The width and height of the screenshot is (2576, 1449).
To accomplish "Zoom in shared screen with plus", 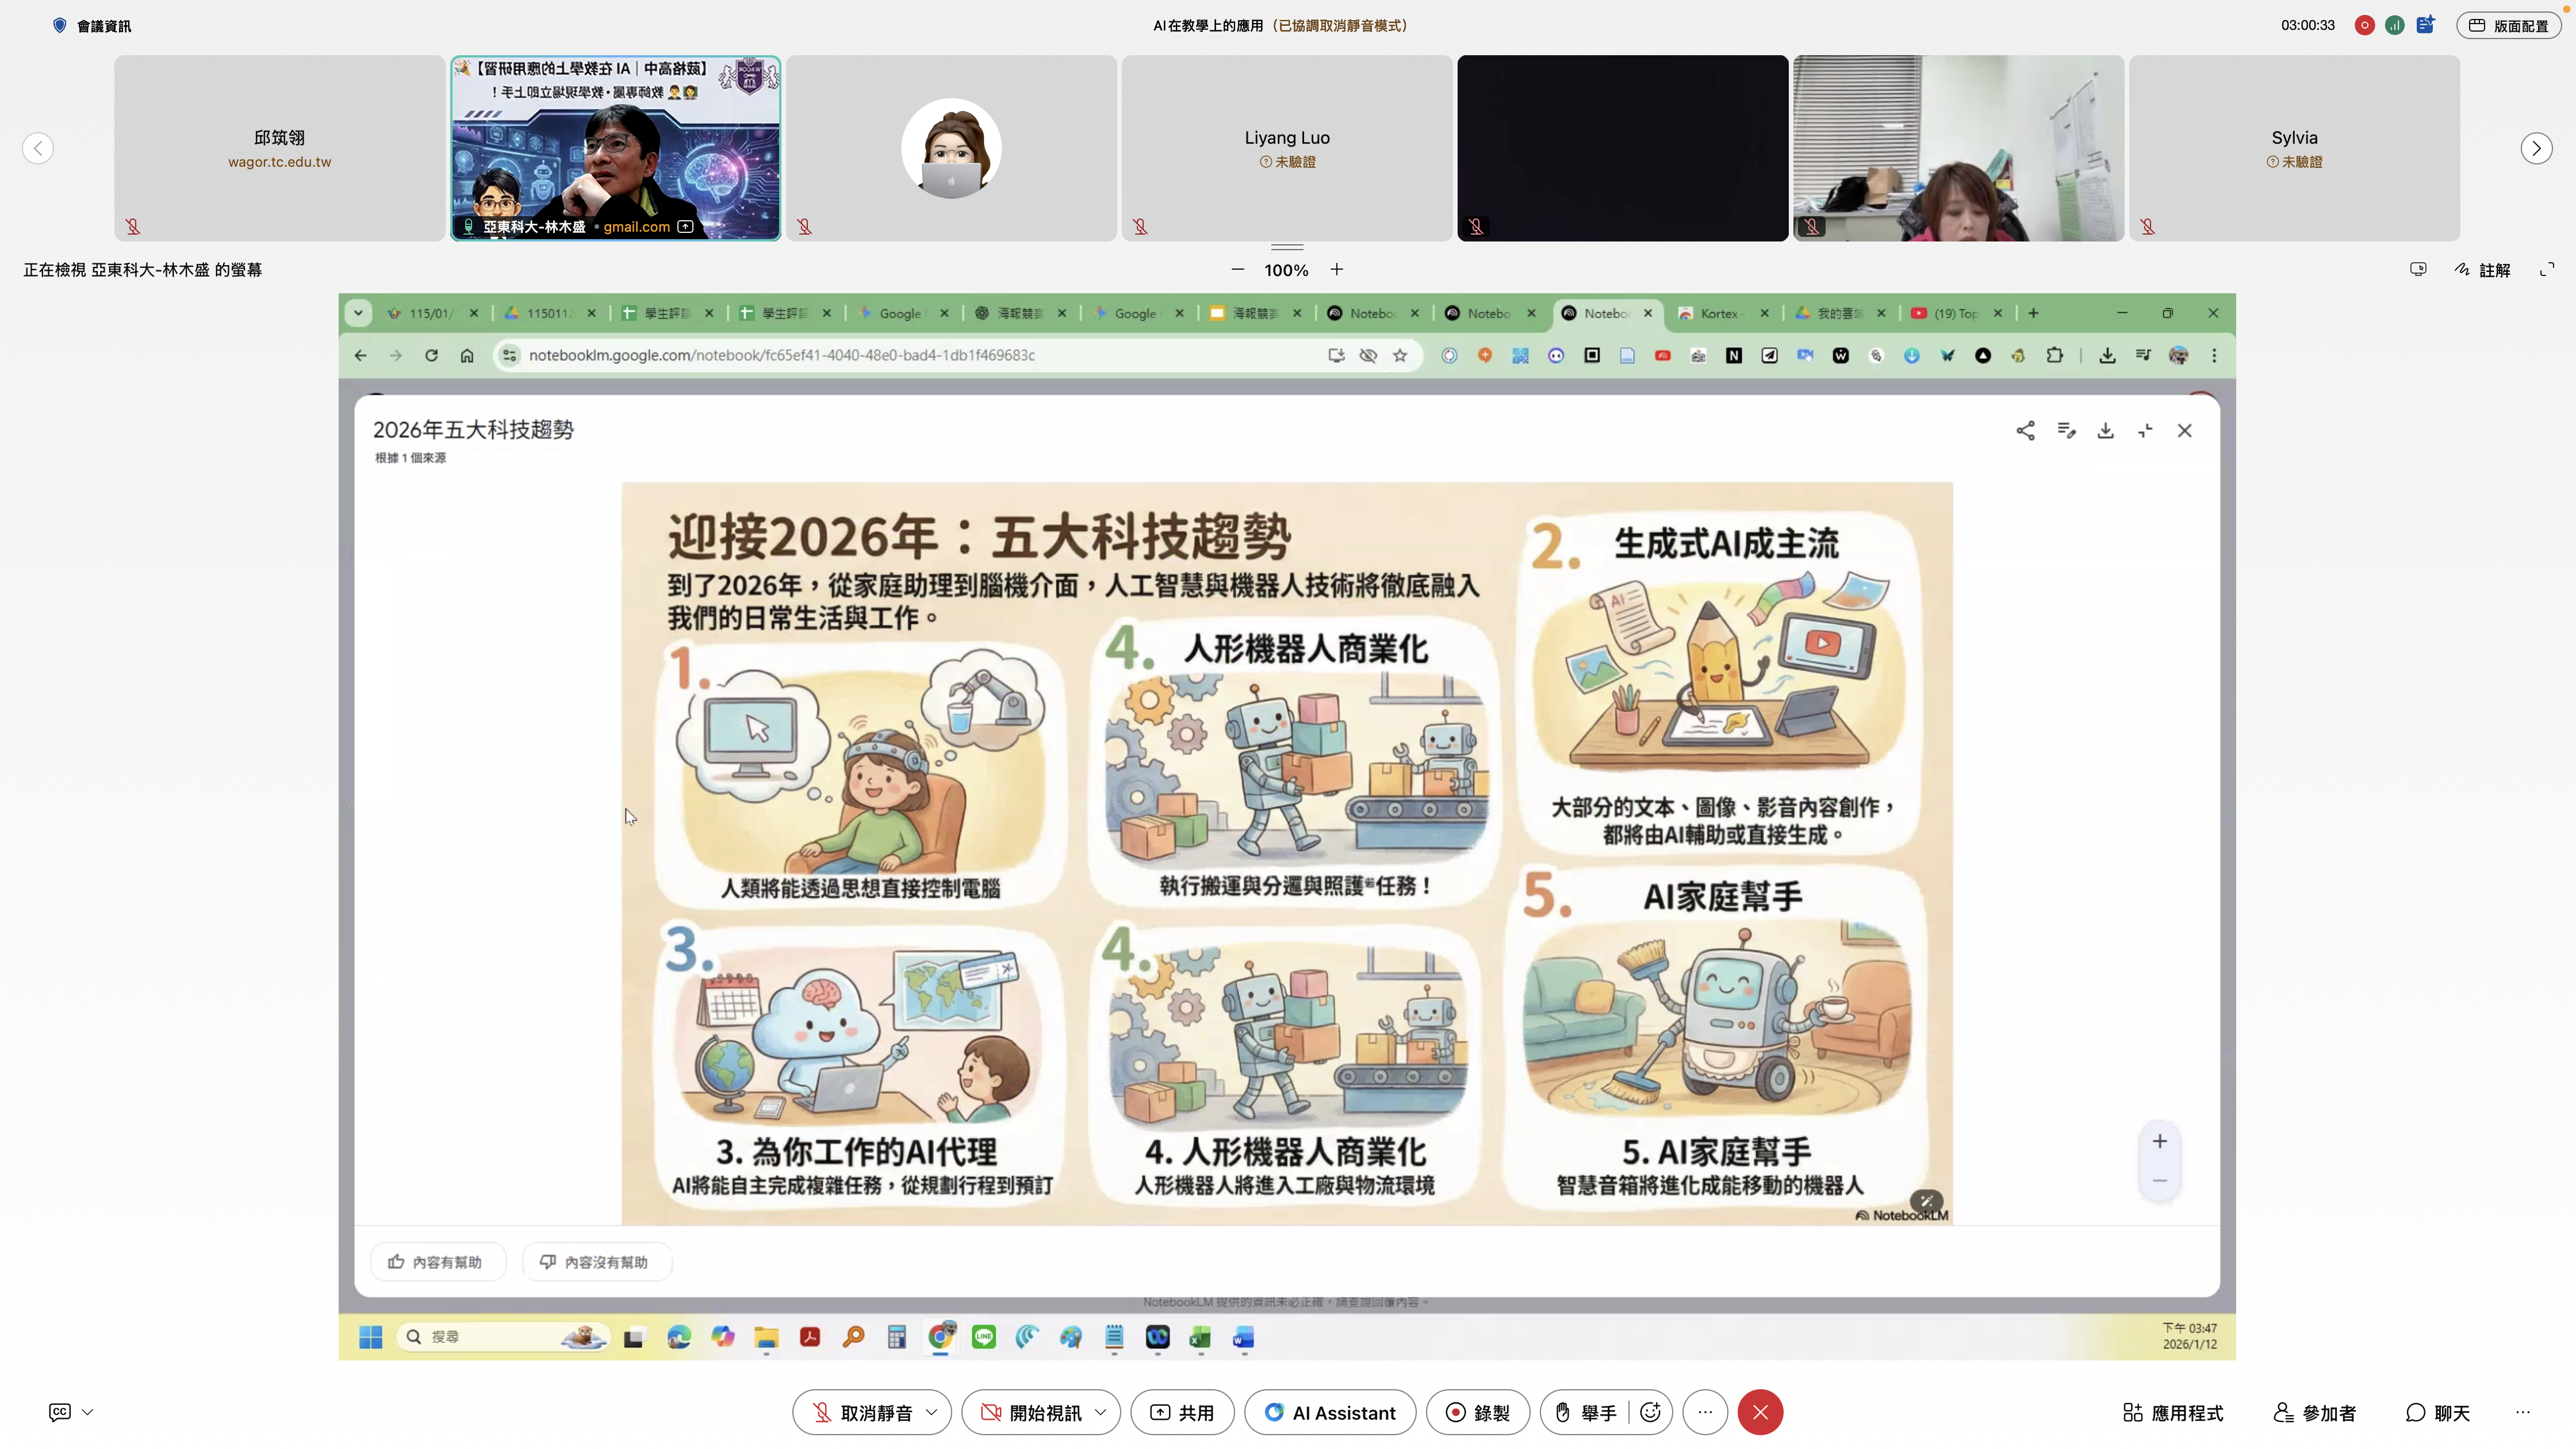I will [x=1336, y=269].
